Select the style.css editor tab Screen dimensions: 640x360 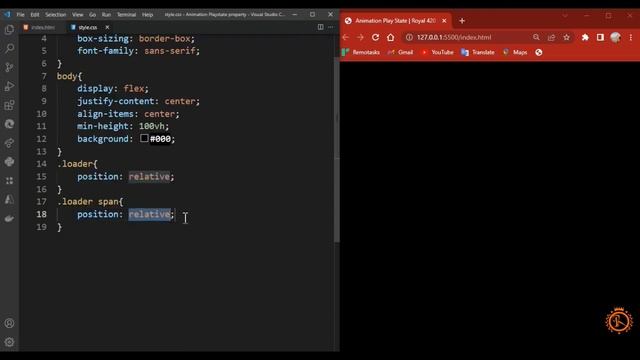pyautogui.click(x=88, y=27)
